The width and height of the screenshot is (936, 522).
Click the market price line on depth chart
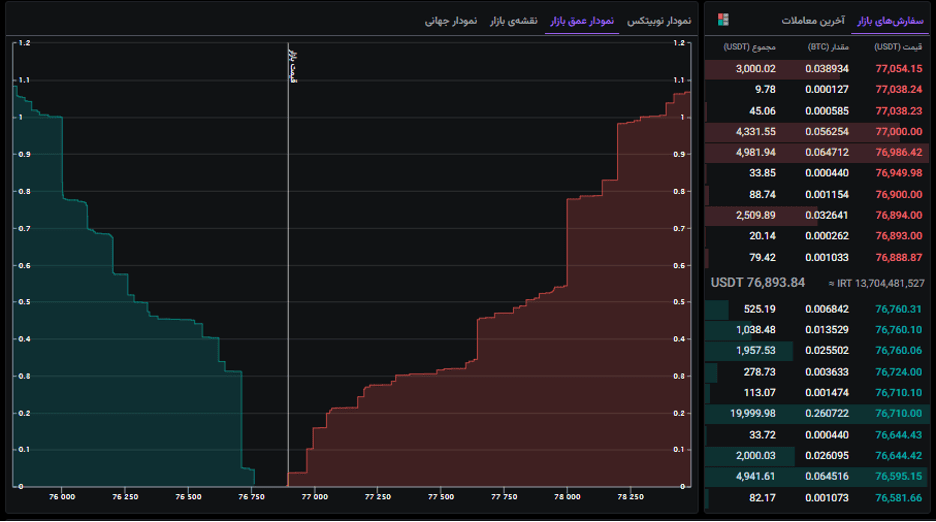pos(288,264)
